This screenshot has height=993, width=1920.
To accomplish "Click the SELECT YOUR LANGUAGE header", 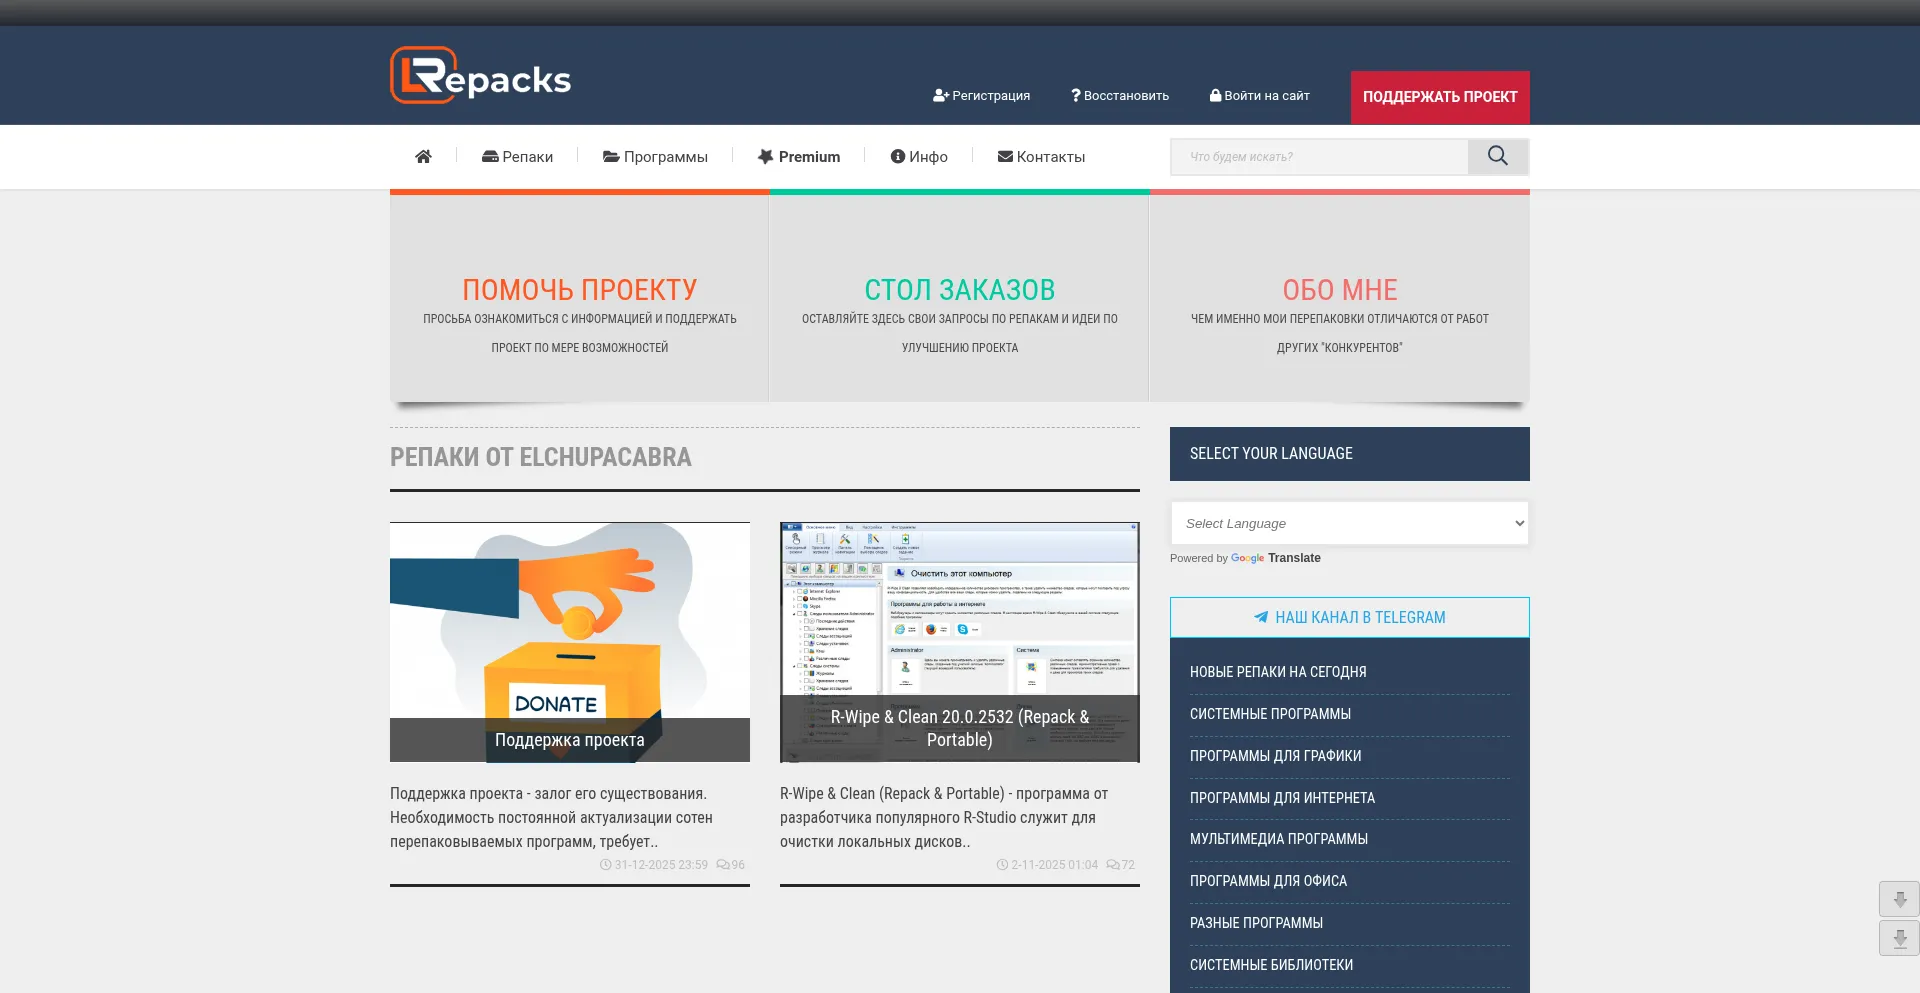I will (1350, 454).
